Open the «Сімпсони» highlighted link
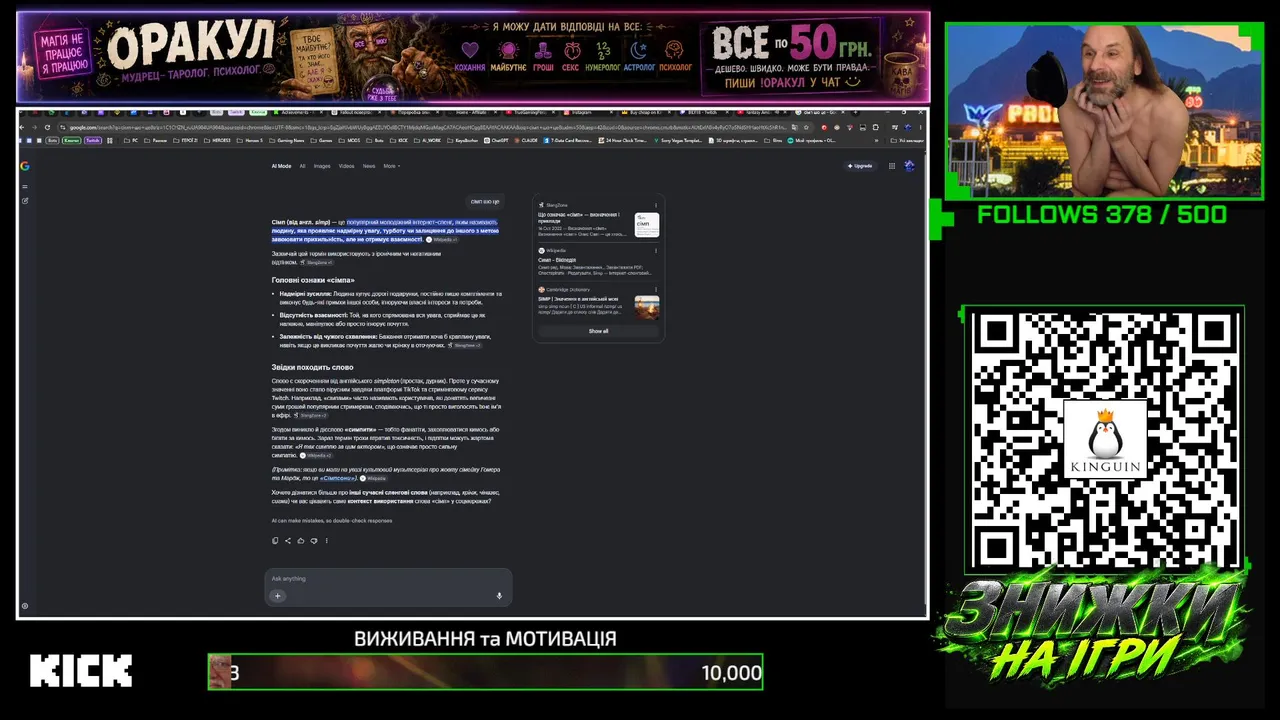Viewport: 1280px width, 720px height. pyautogui.click(x=338, y=478)
